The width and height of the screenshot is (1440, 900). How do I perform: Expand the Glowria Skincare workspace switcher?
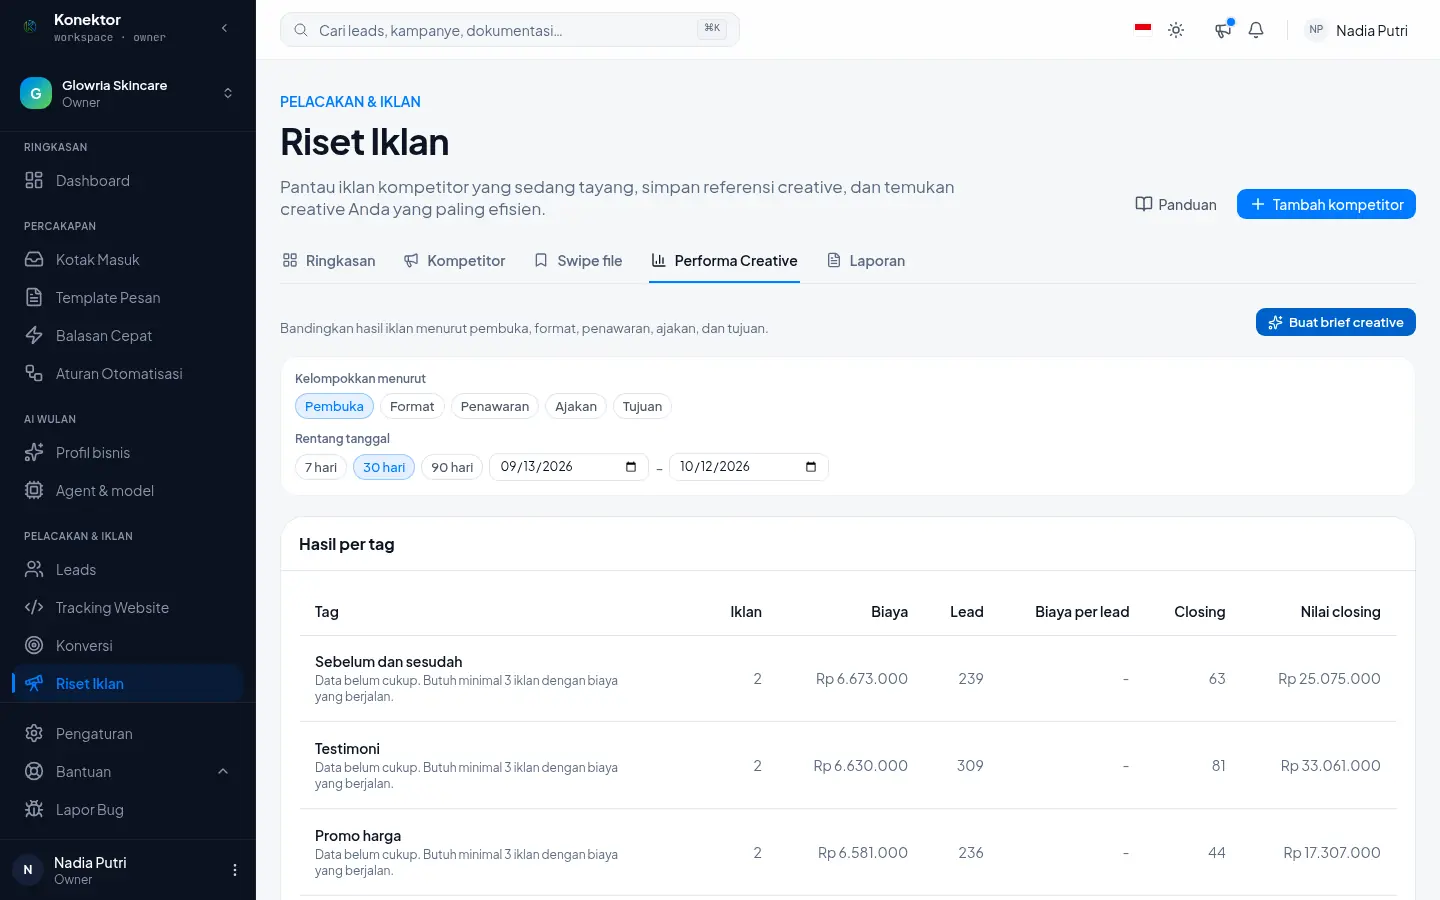(x=128, y=93)
